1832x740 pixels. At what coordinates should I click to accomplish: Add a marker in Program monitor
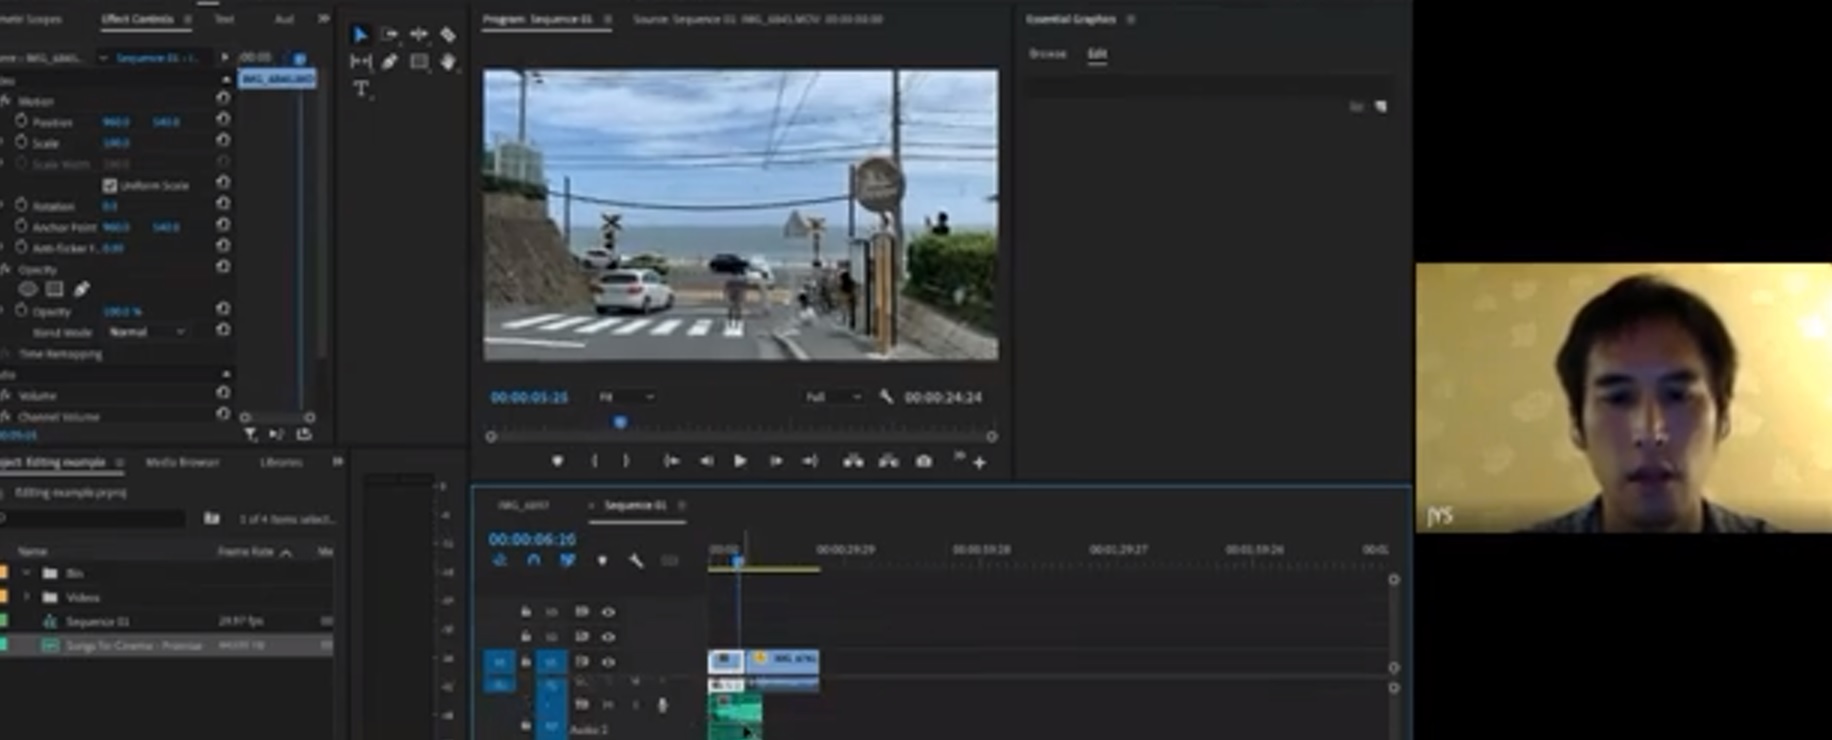click(x=557, y=461)
